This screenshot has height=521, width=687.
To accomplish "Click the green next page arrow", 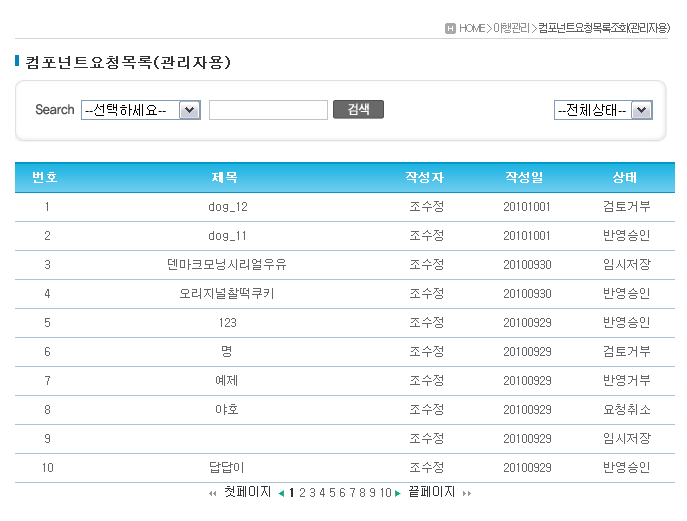I will (398, 493).
